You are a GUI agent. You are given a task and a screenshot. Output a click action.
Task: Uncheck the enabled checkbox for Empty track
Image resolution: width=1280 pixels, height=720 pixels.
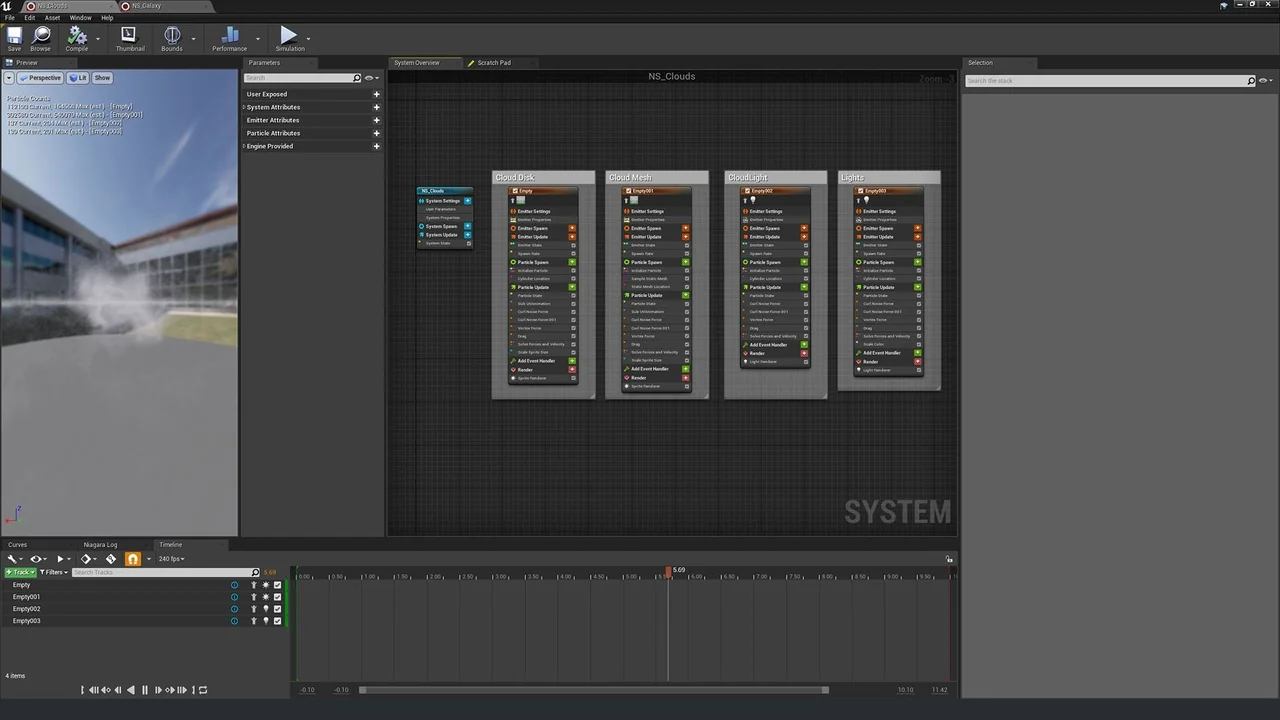[x=278, y=585]
